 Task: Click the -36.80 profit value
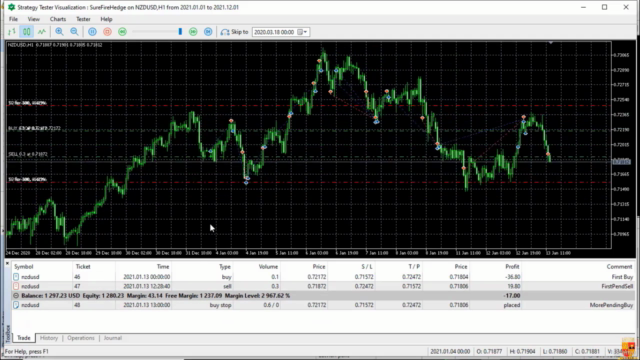(512, 277)
